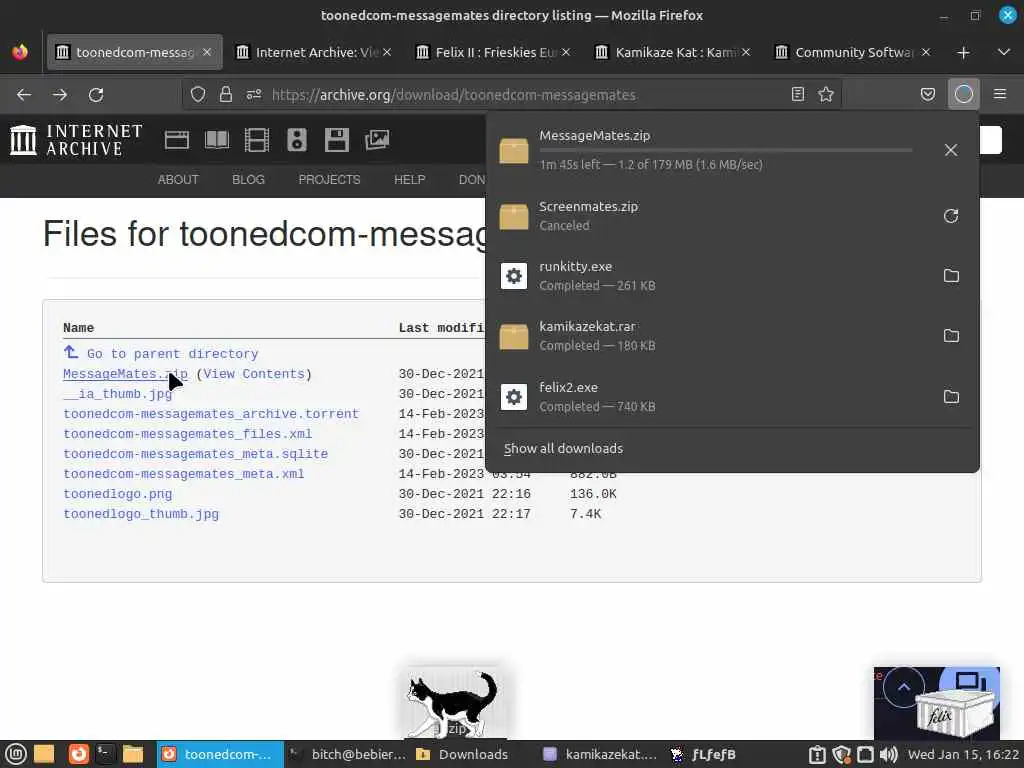The image size is (1024, 768).
Task: Open containing folder for kamikazekat.rar
Action: (951, 336)
